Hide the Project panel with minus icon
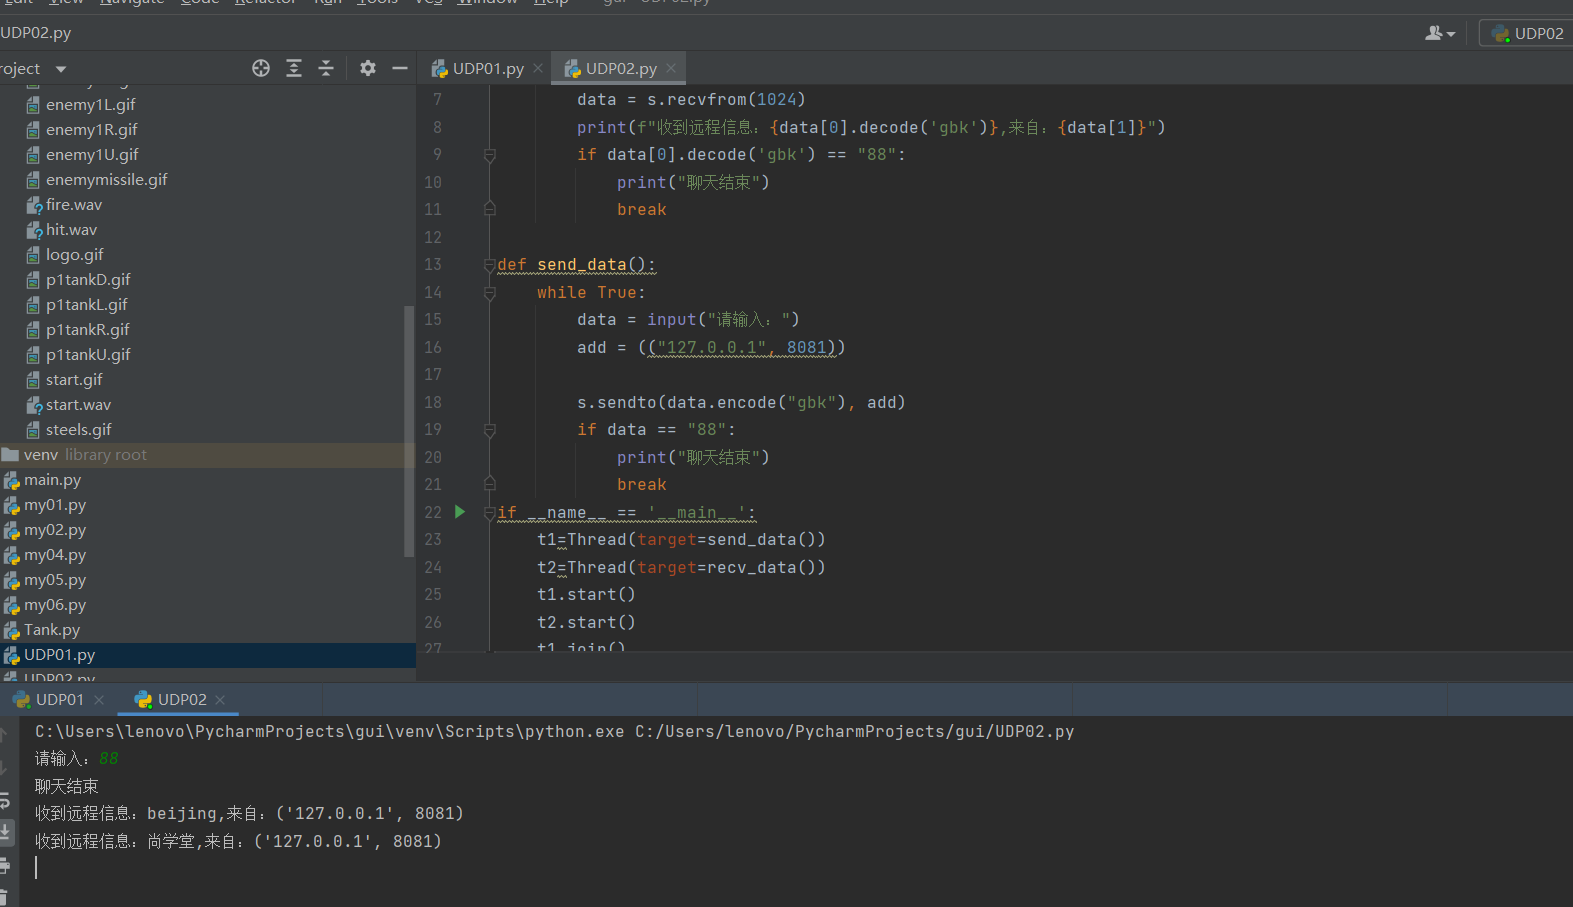The width and height of the screenshot is (1573, 907). 400,68
